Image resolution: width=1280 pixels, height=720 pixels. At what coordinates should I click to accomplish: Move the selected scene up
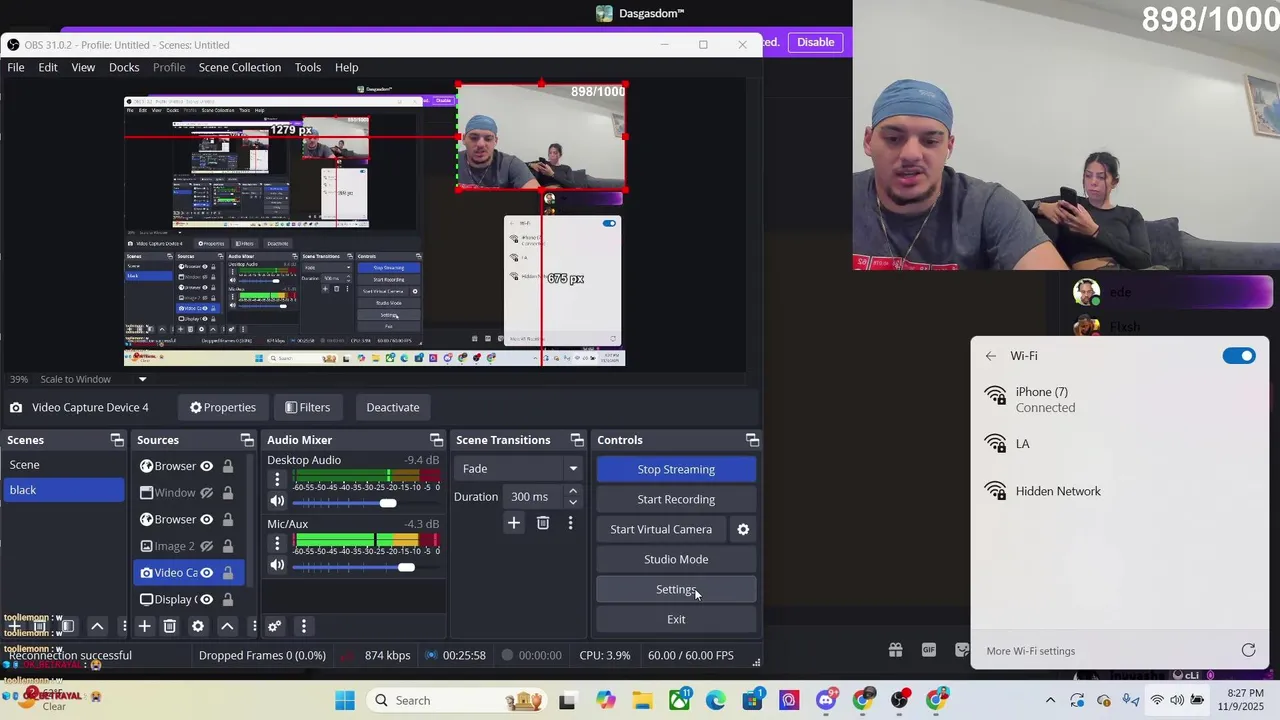point(97,626)
